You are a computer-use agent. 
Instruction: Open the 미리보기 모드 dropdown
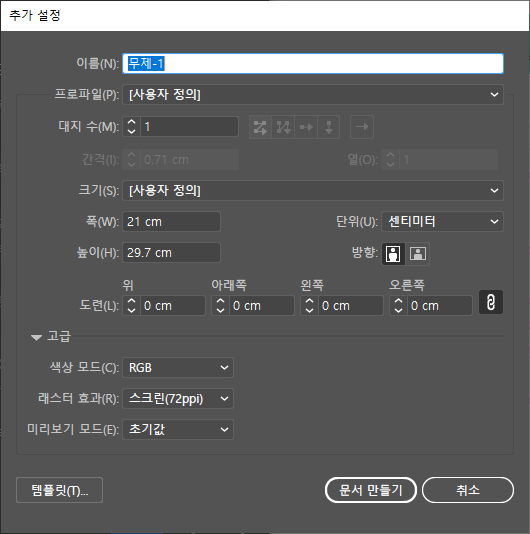tap(178, 429)
